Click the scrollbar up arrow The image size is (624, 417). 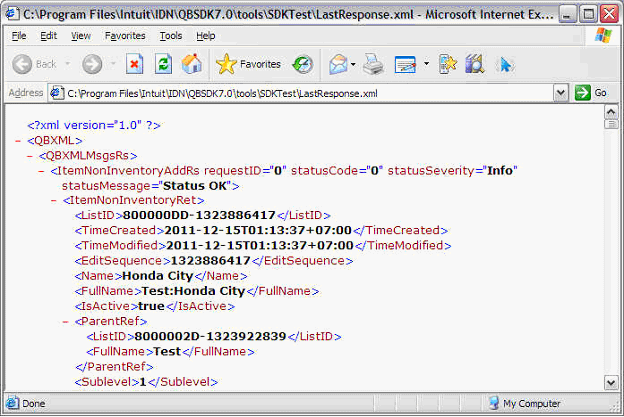click(x=611, y=112)
